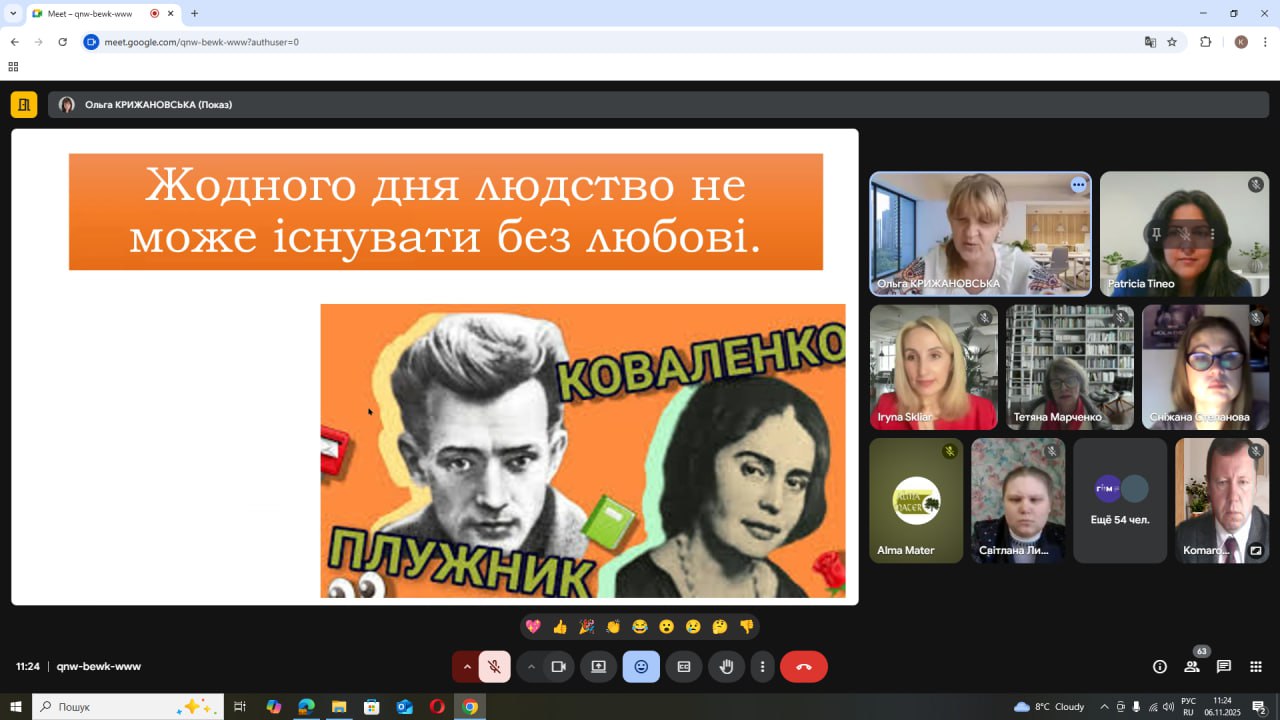Open the in-call chat panel
Image resolution: width=1280 pixels, height=720 pixels.
1224,667
